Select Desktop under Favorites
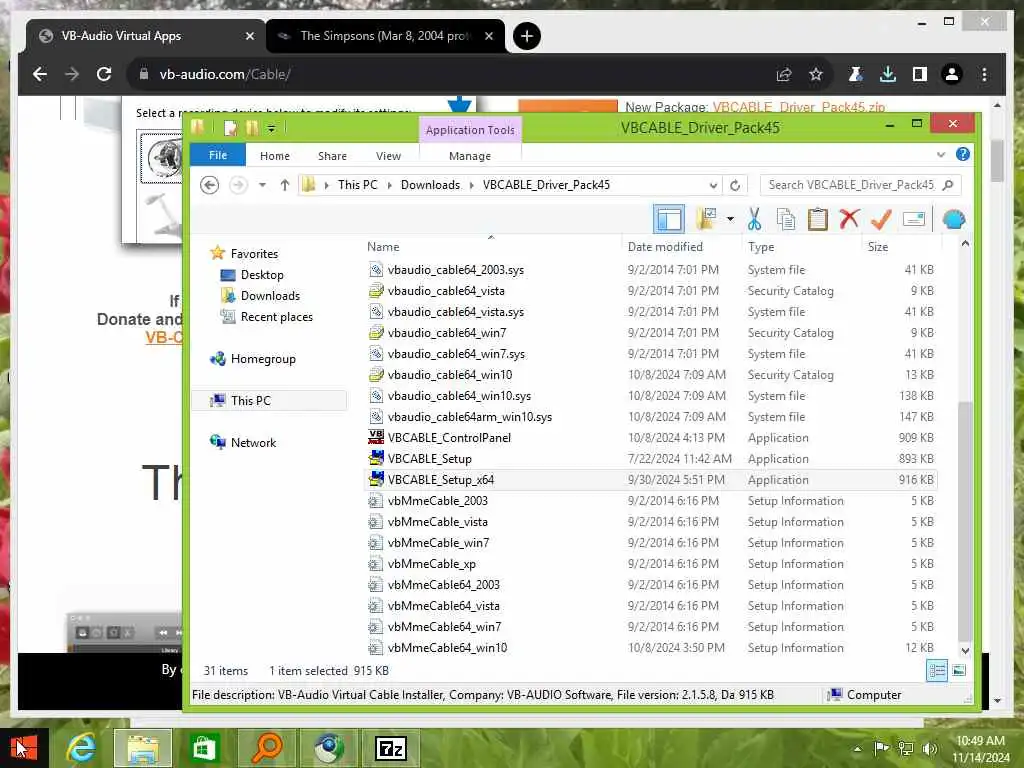The height and width of the screenshot is (768, 1024). click(262, 275)
